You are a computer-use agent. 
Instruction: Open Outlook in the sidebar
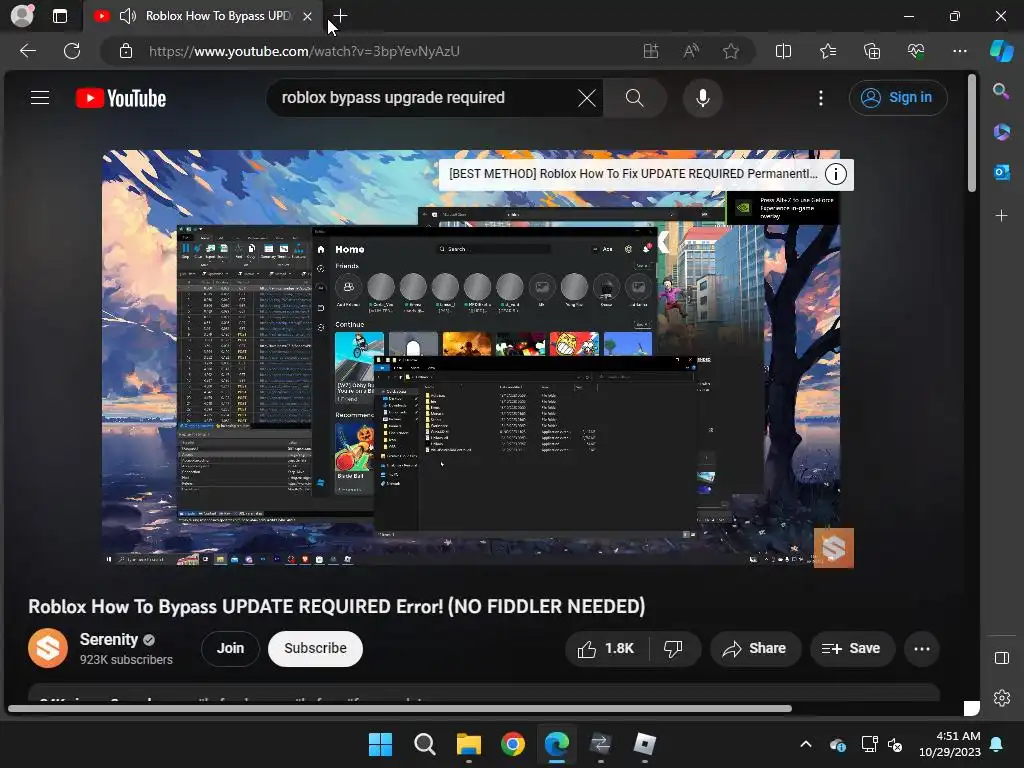[x=1001, y=173]
